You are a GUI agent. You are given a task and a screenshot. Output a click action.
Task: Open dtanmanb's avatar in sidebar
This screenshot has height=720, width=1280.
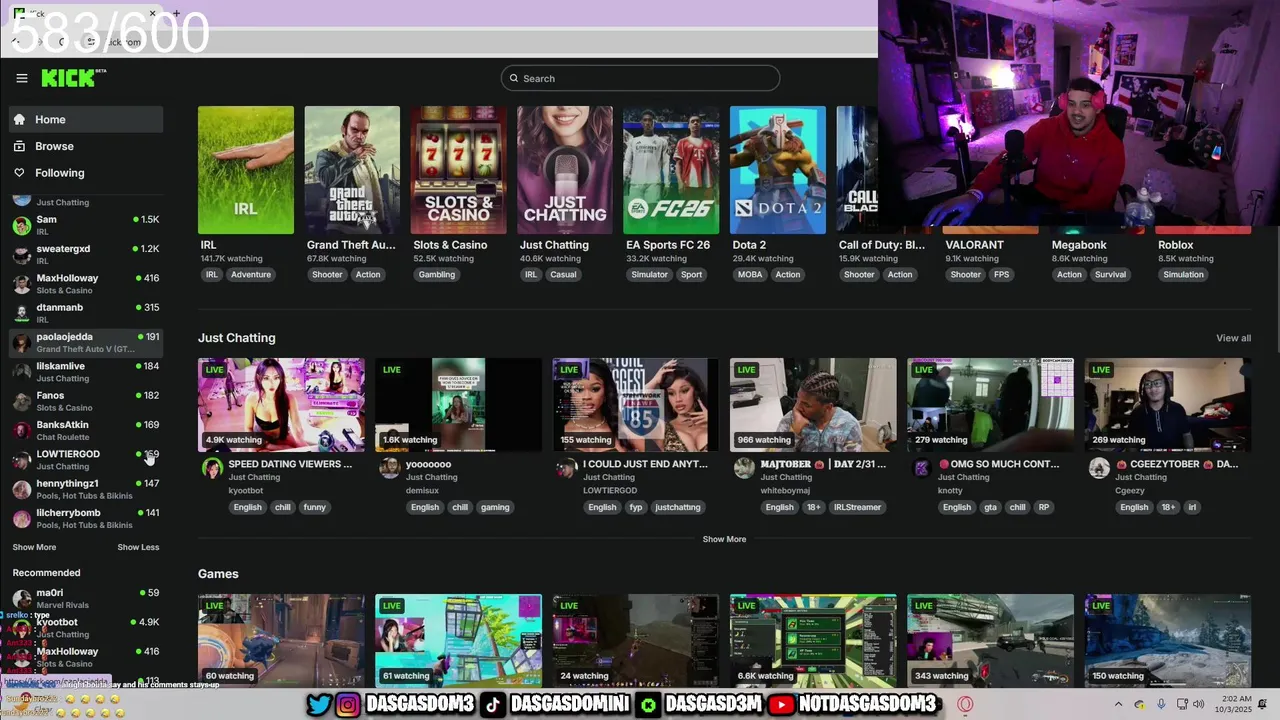(x=21, y=313)
